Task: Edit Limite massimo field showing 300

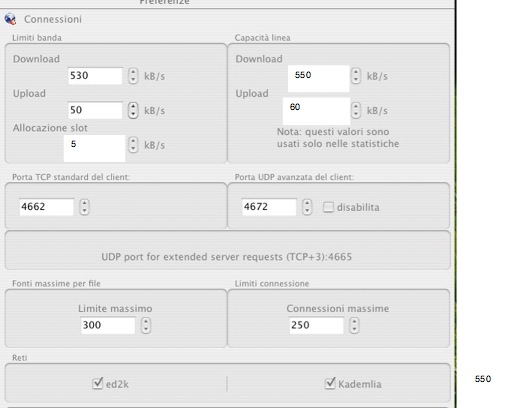Action: [x=108, y=325]
